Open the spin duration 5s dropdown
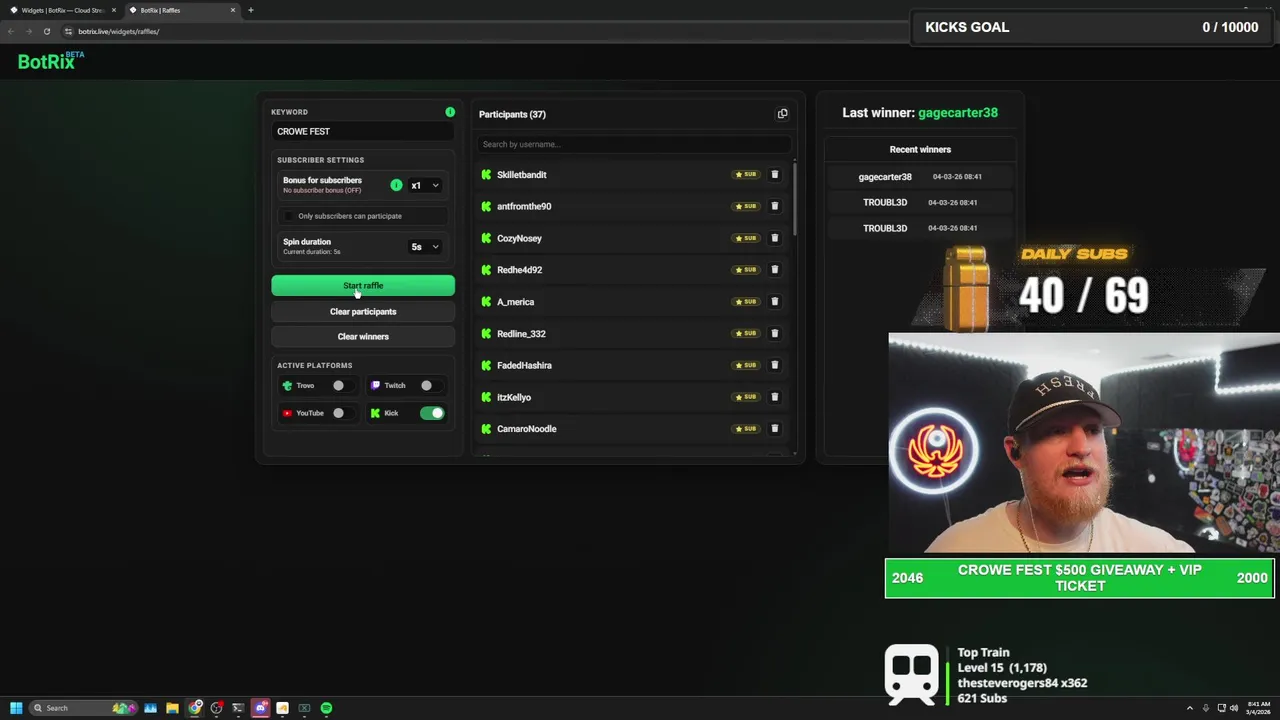The width and height of the screenshot is (1280, 720). [x=425, y=247]
